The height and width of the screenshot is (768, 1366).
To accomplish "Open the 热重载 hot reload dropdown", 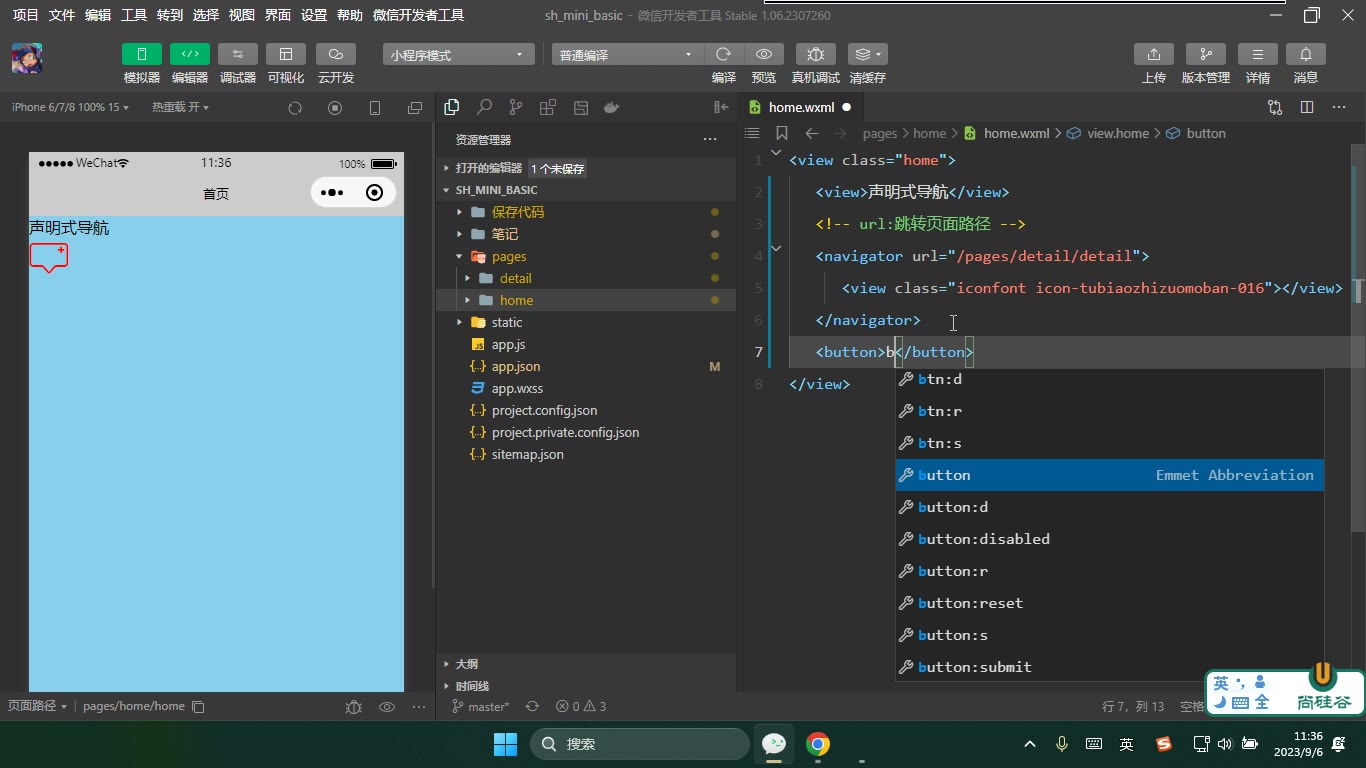I will click(x=180, y=107).
